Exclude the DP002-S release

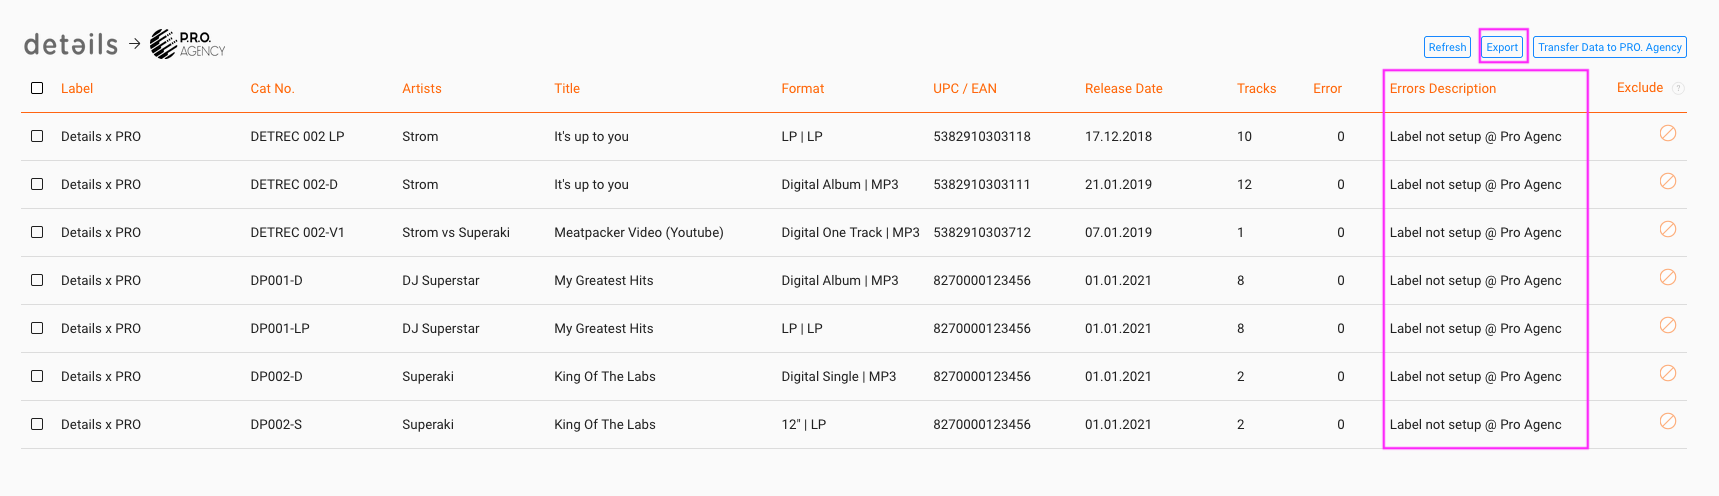(1667, 421)
